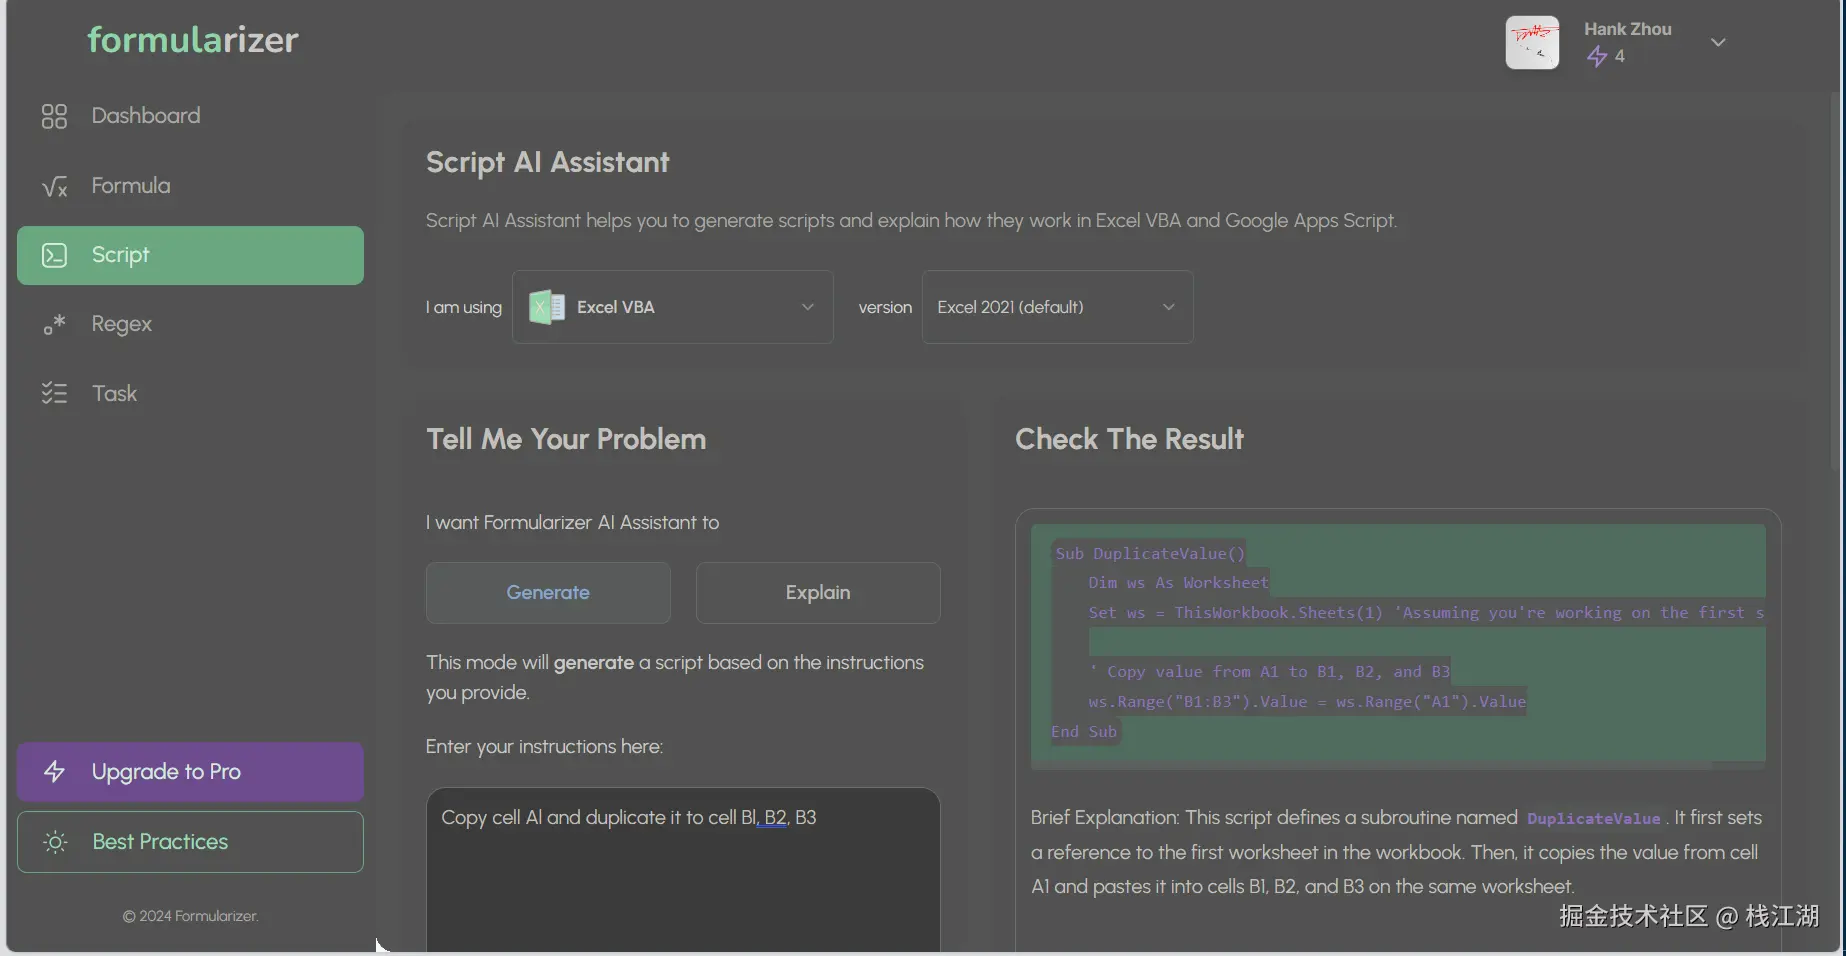
Task: Click the lightning bolt icon in Upgrade
Action: [x=54, y=772]
